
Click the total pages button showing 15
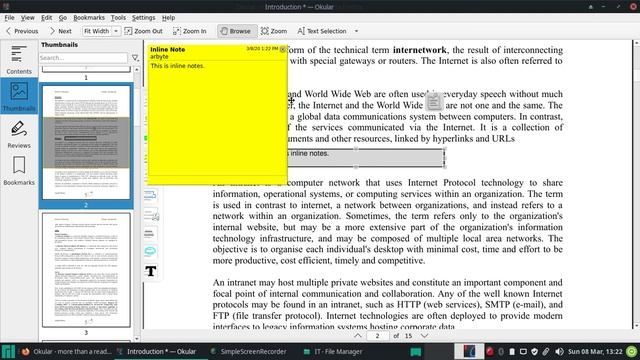tap(409, 336)
